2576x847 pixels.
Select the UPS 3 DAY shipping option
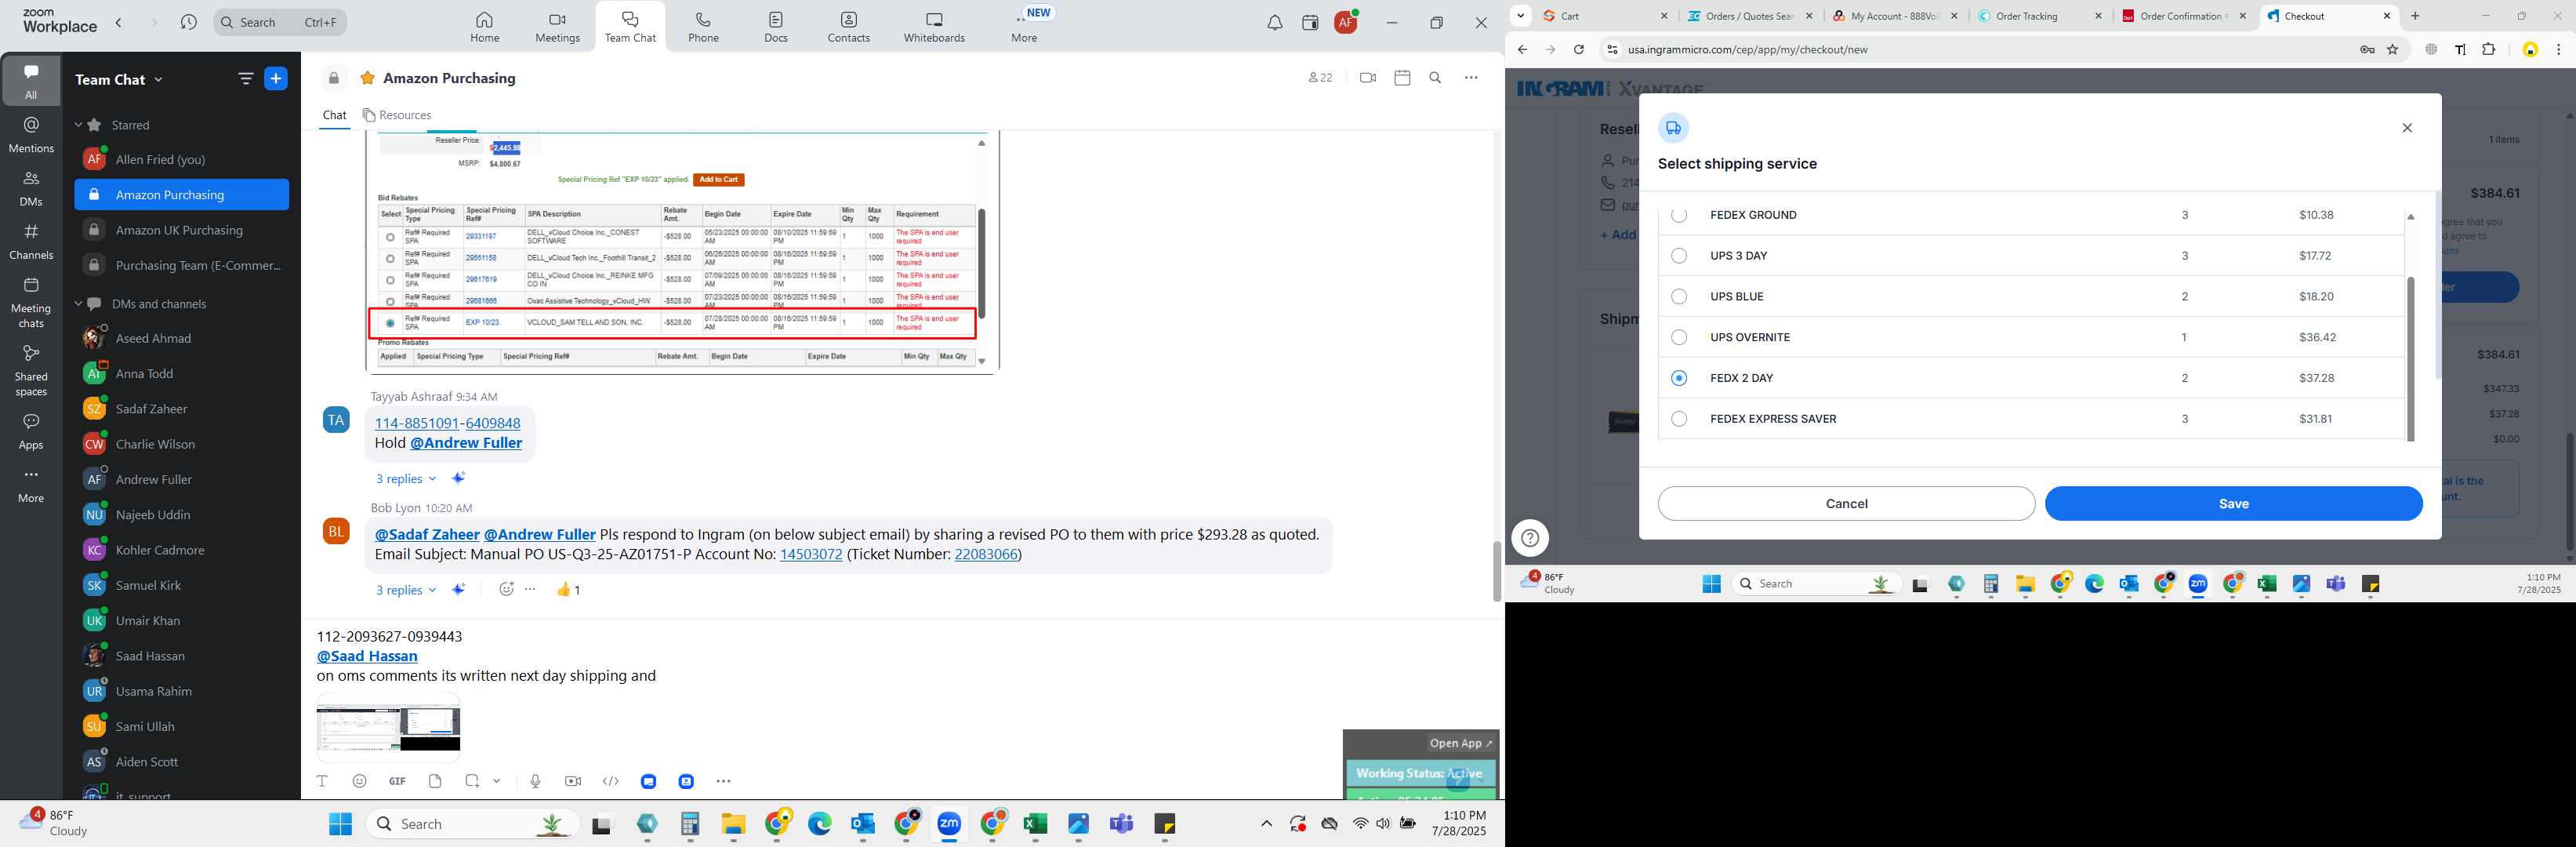(x=1679, y=256)
